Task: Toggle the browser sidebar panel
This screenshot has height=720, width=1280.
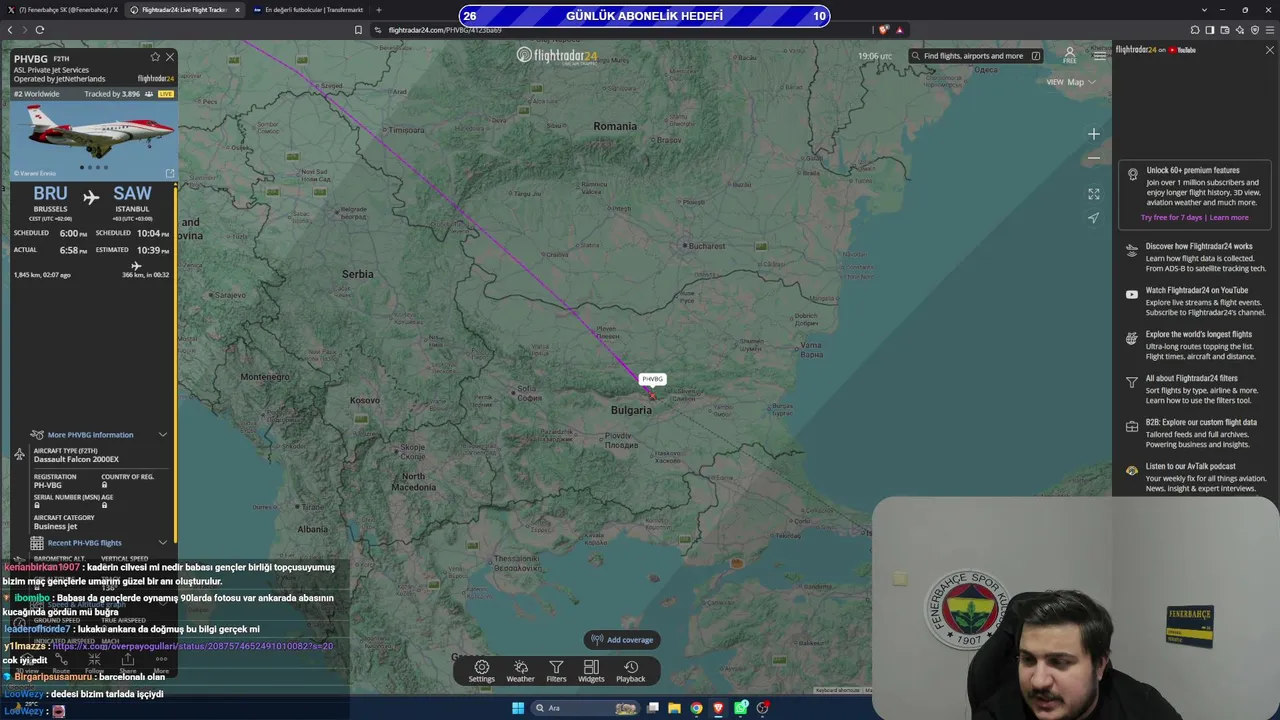Action: 1210,30
